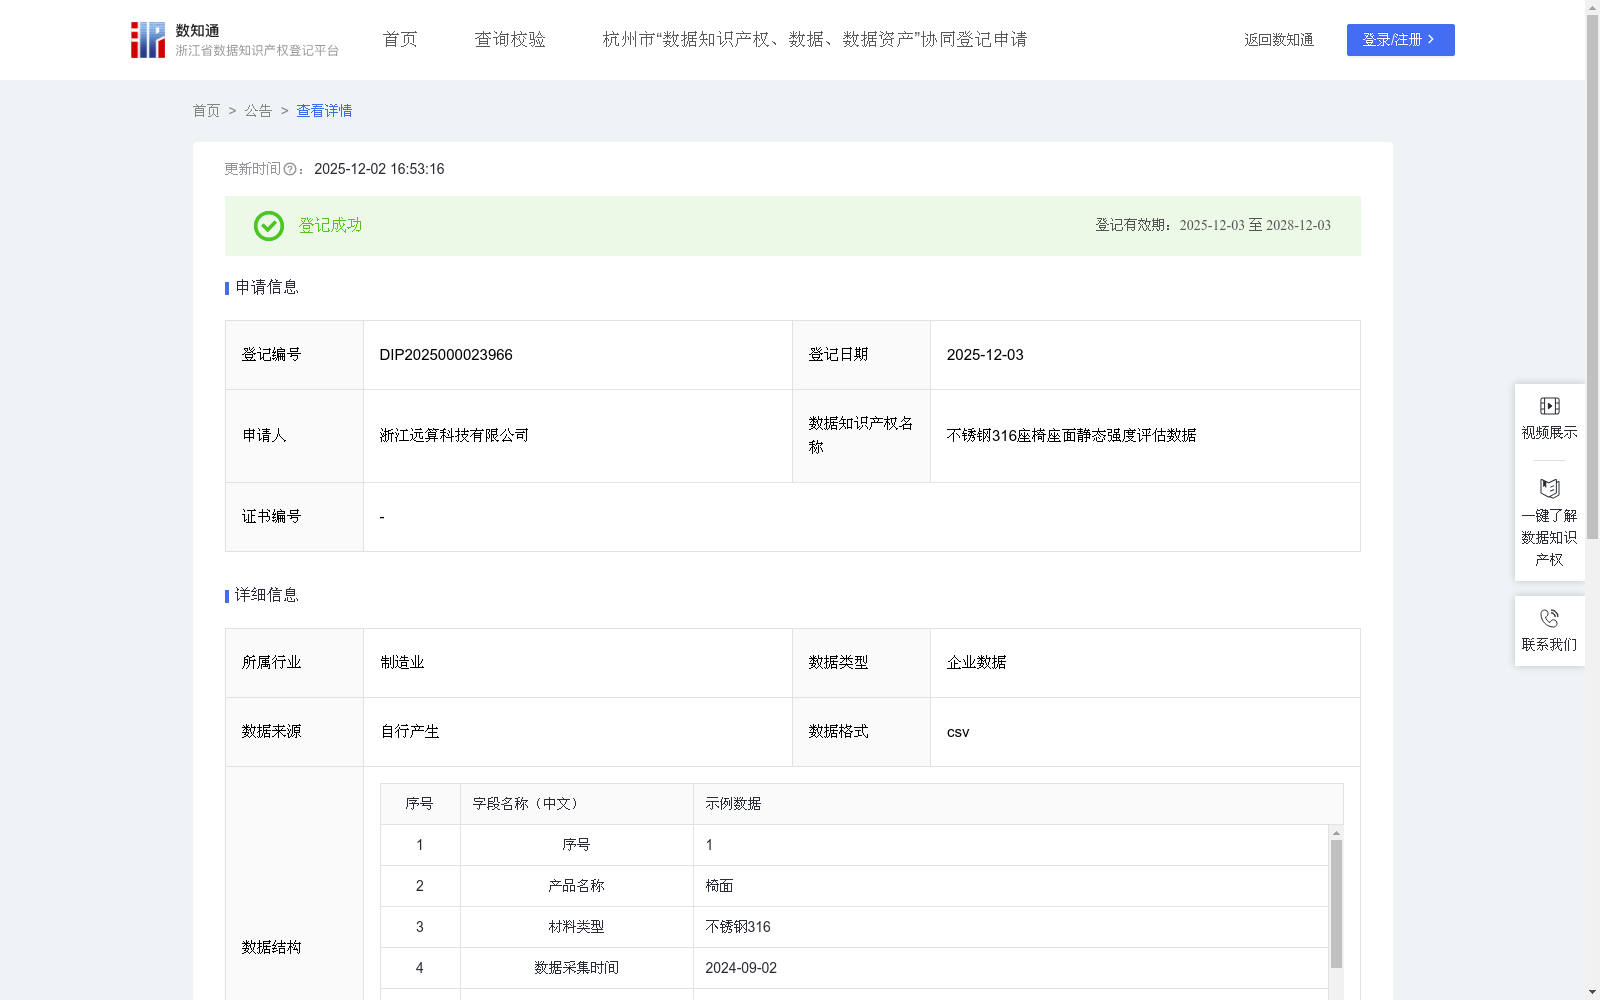The image size is (1600, 1000).
Task: Click the page scrollbar down arrow
Action: click(x=1592, y=992)
